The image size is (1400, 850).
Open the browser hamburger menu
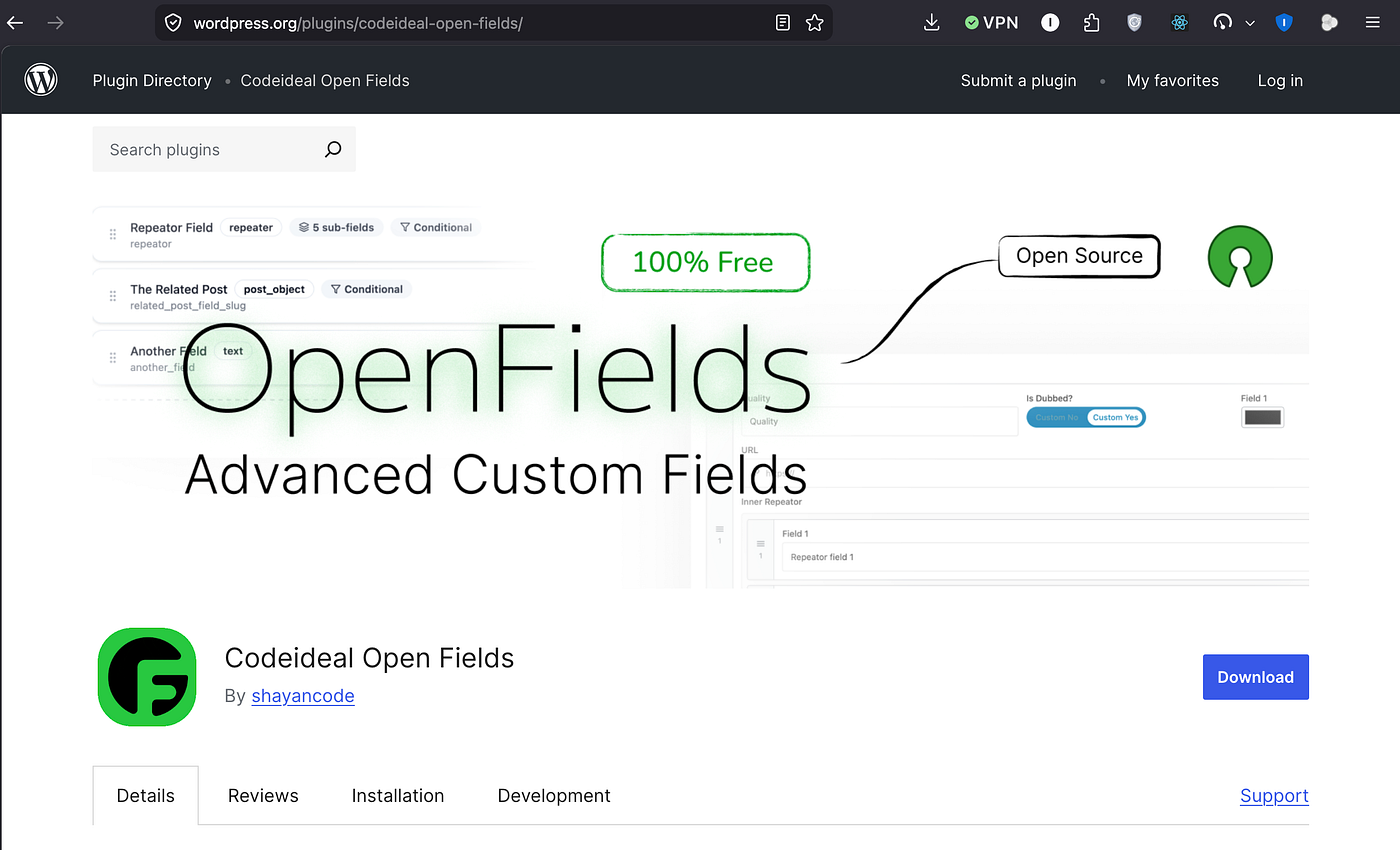point(1372,22)
